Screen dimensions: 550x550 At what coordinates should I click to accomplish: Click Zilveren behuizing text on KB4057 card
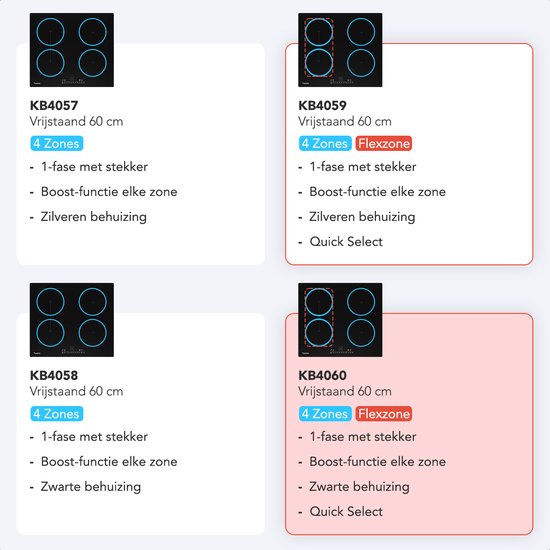pyautogui.click(x=94, y=217)
